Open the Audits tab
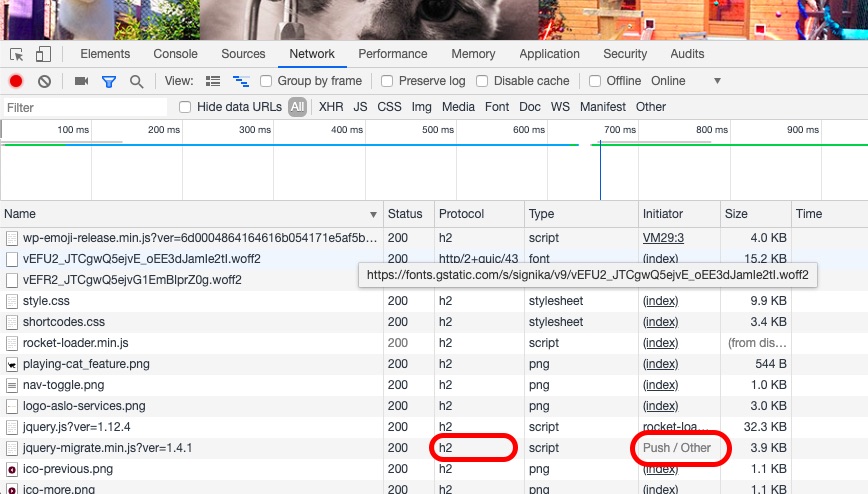The height and width of the screenshot is (494, 868). coord(687,54)
